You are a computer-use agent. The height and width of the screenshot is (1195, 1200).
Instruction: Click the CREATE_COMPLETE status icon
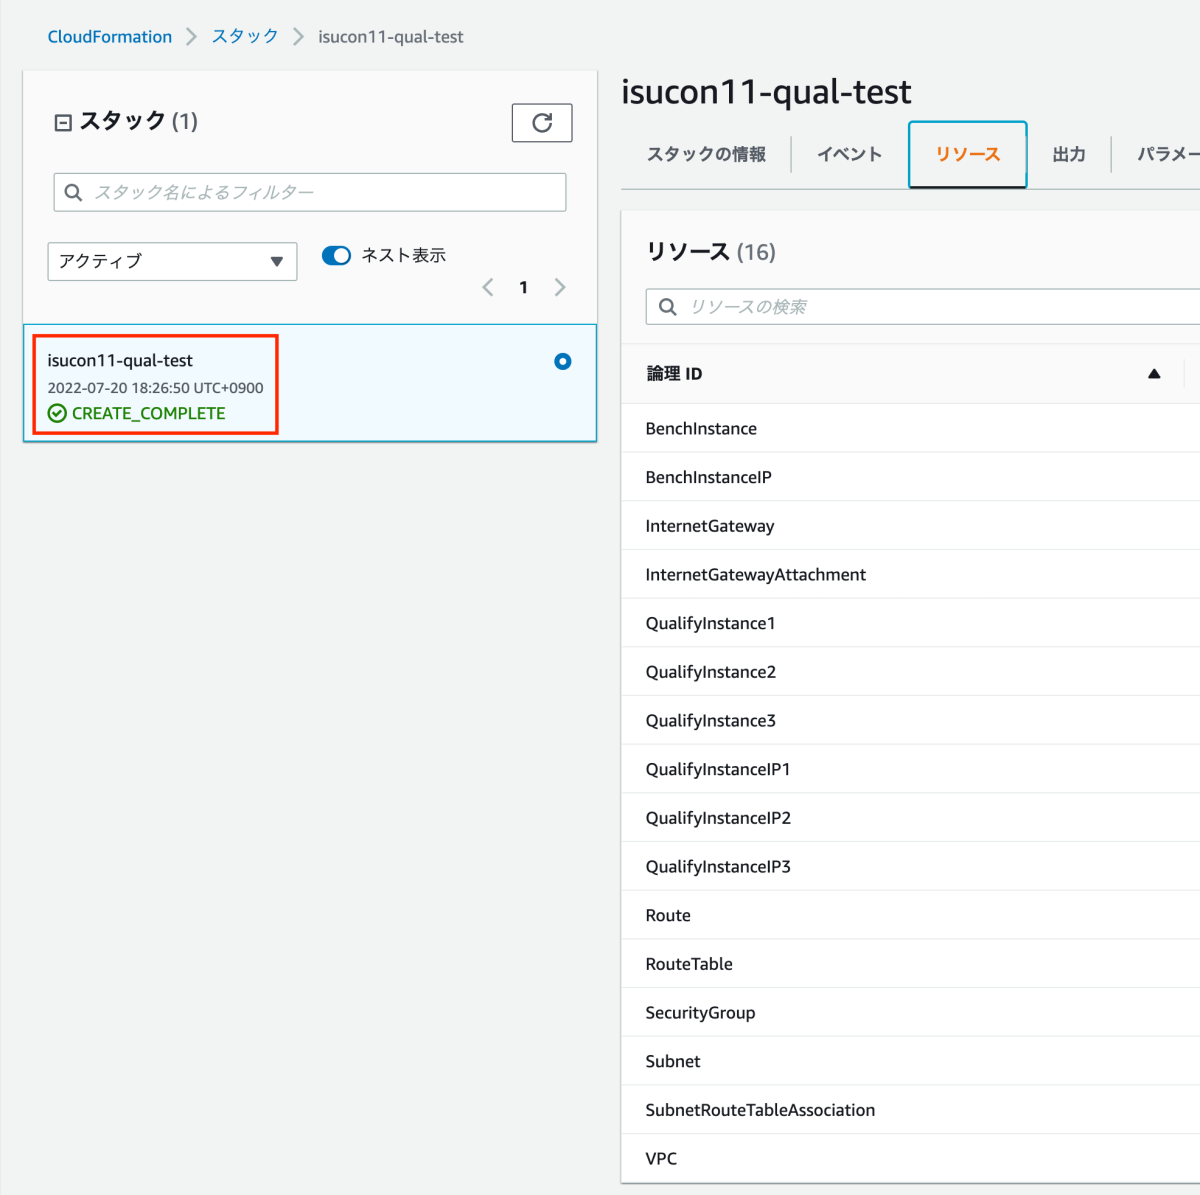[x=58, y=414]
